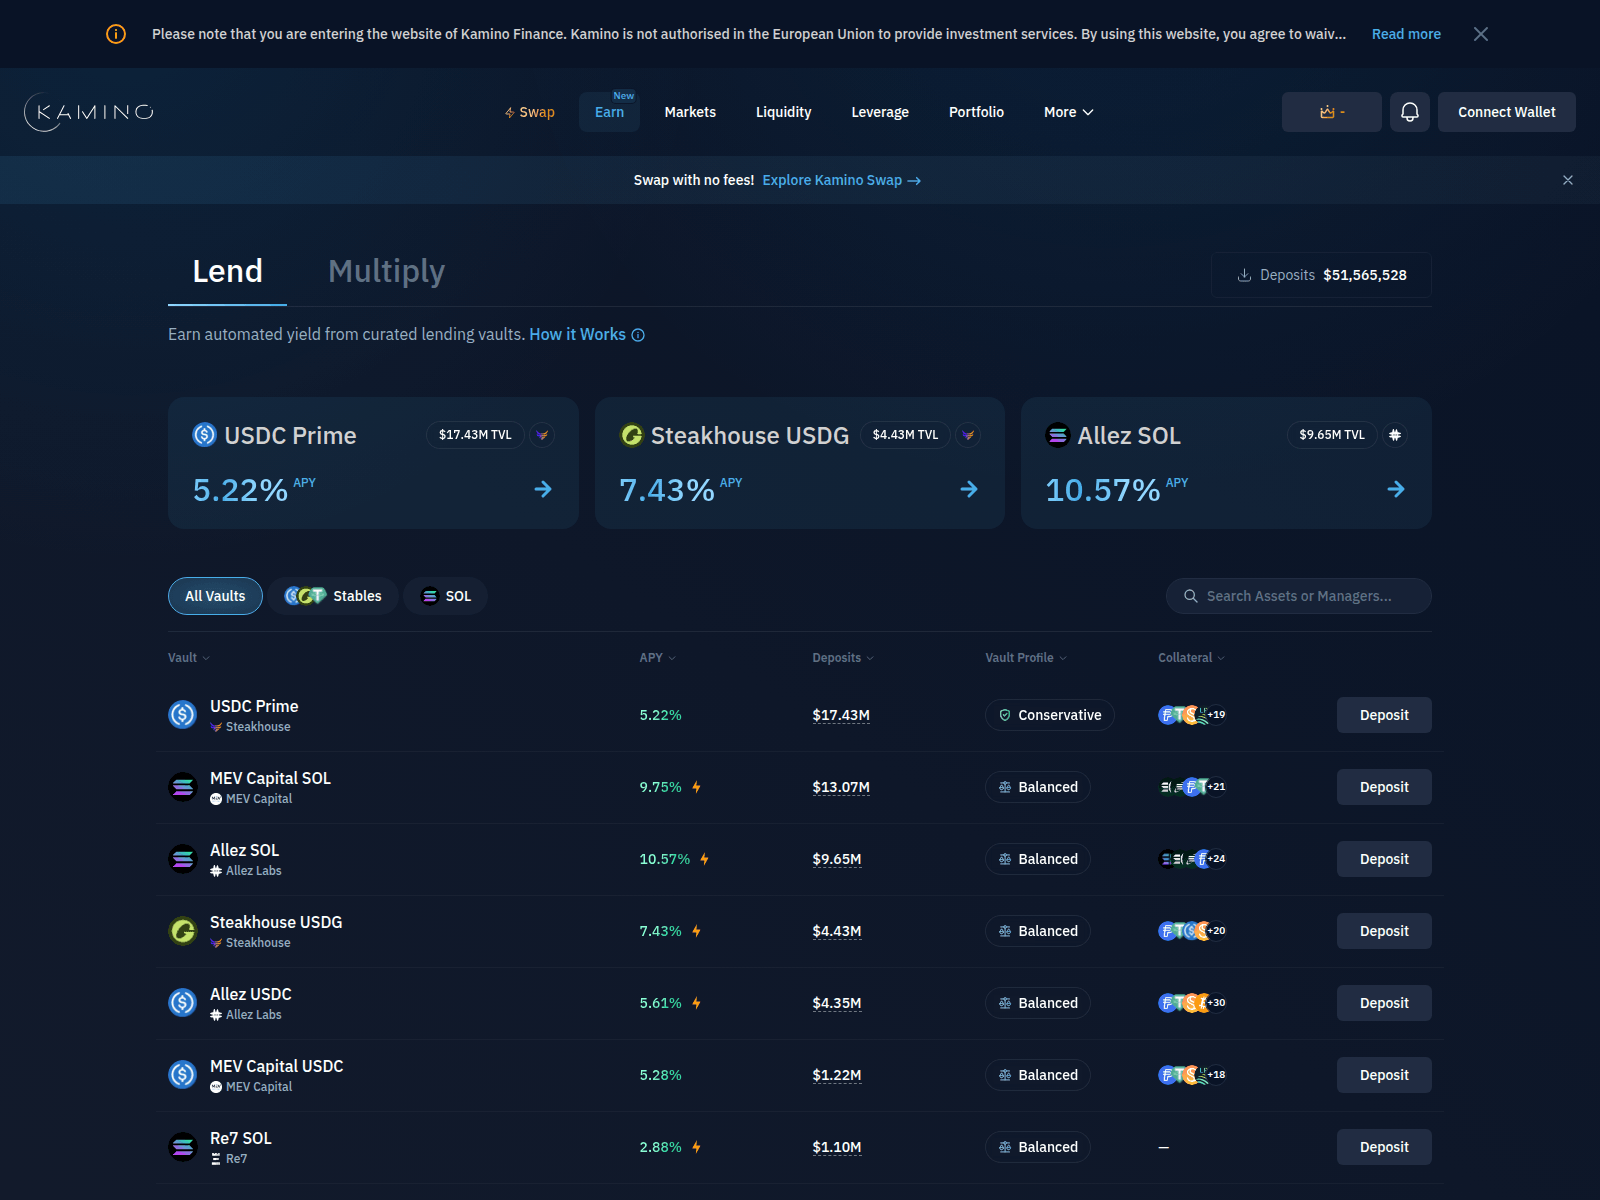Click the crown points button
Viewport: 1600px width, 1200px height.
point(1332,112)
